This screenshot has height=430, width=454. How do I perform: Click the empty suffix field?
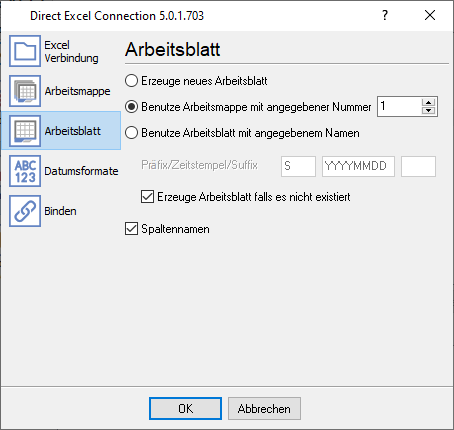click(x=418, y=166)
